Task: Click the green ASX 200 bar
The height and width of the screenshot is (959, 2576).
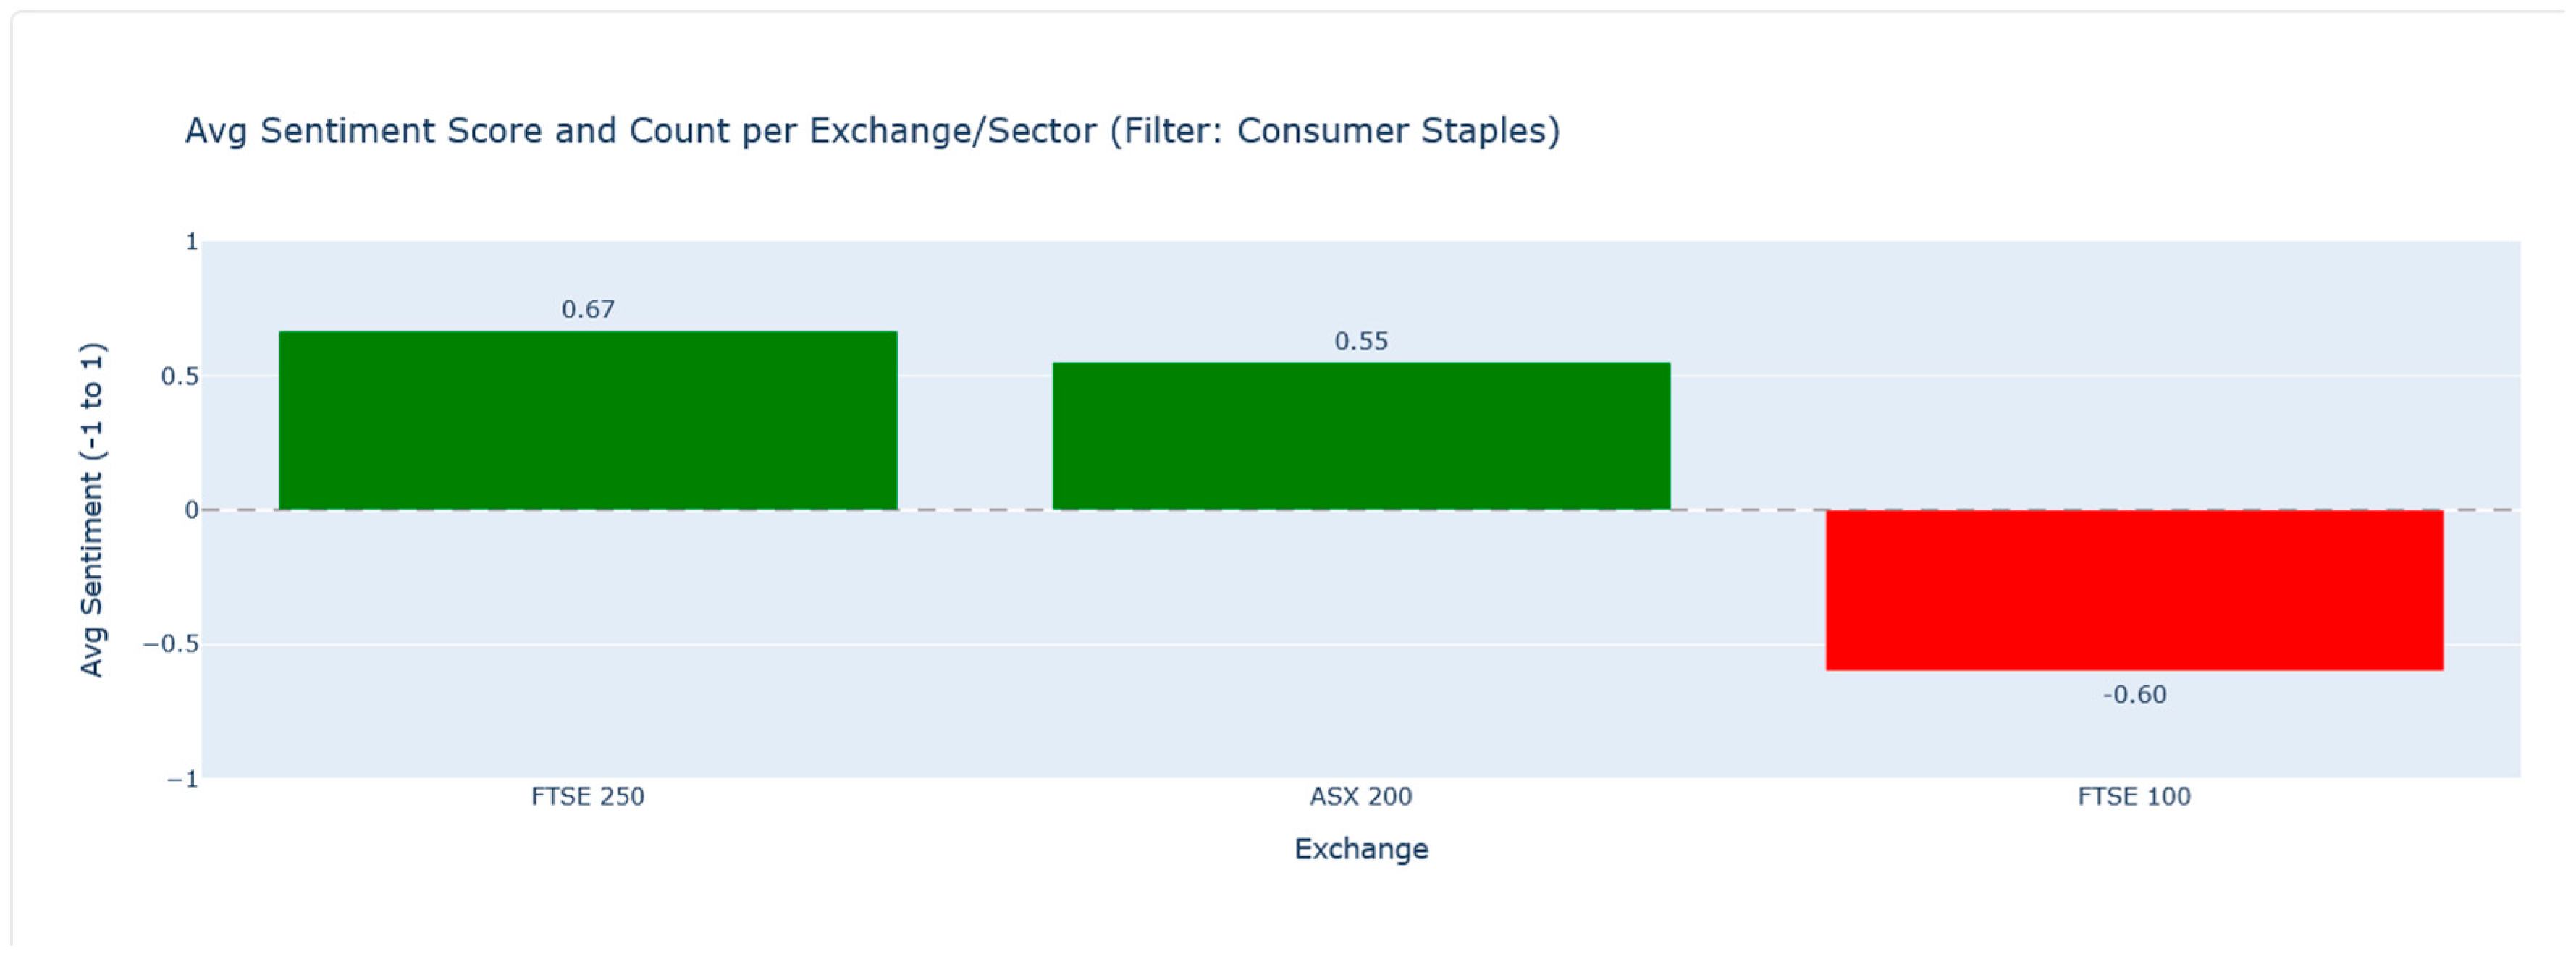Action: click(x=1361, y=436)
